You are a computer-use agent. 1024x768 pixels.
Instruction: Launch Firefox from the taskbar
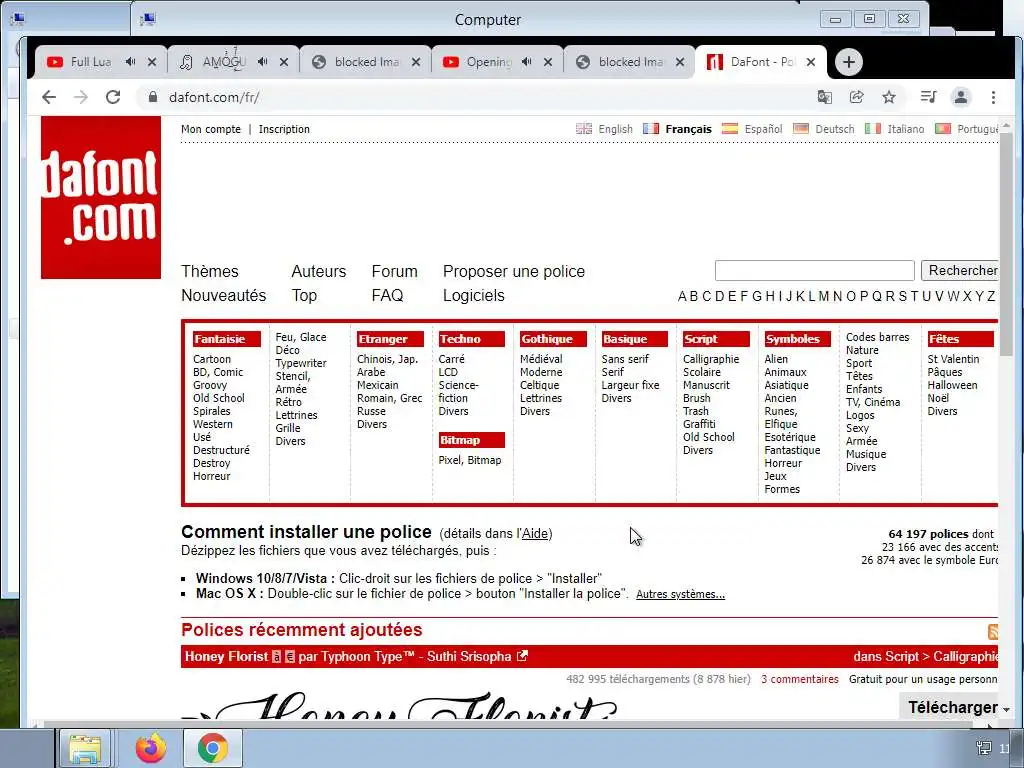tap(151, 748)
